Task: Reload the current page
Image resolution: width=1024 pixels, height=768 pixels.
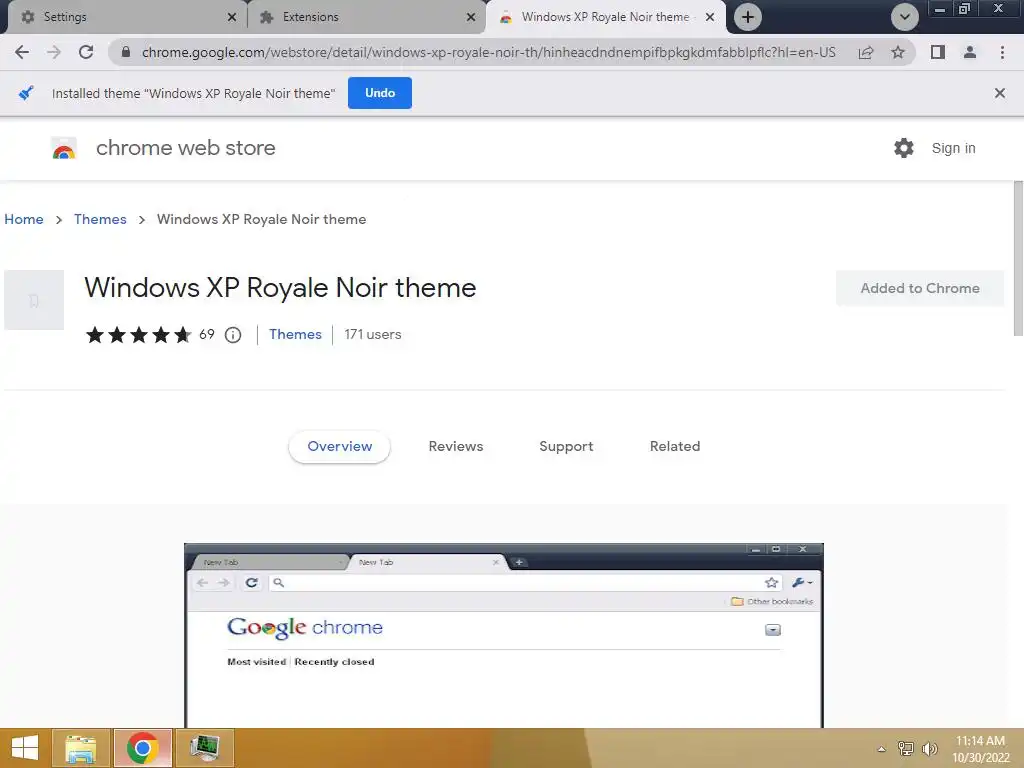Action: (x=86, y=52)
